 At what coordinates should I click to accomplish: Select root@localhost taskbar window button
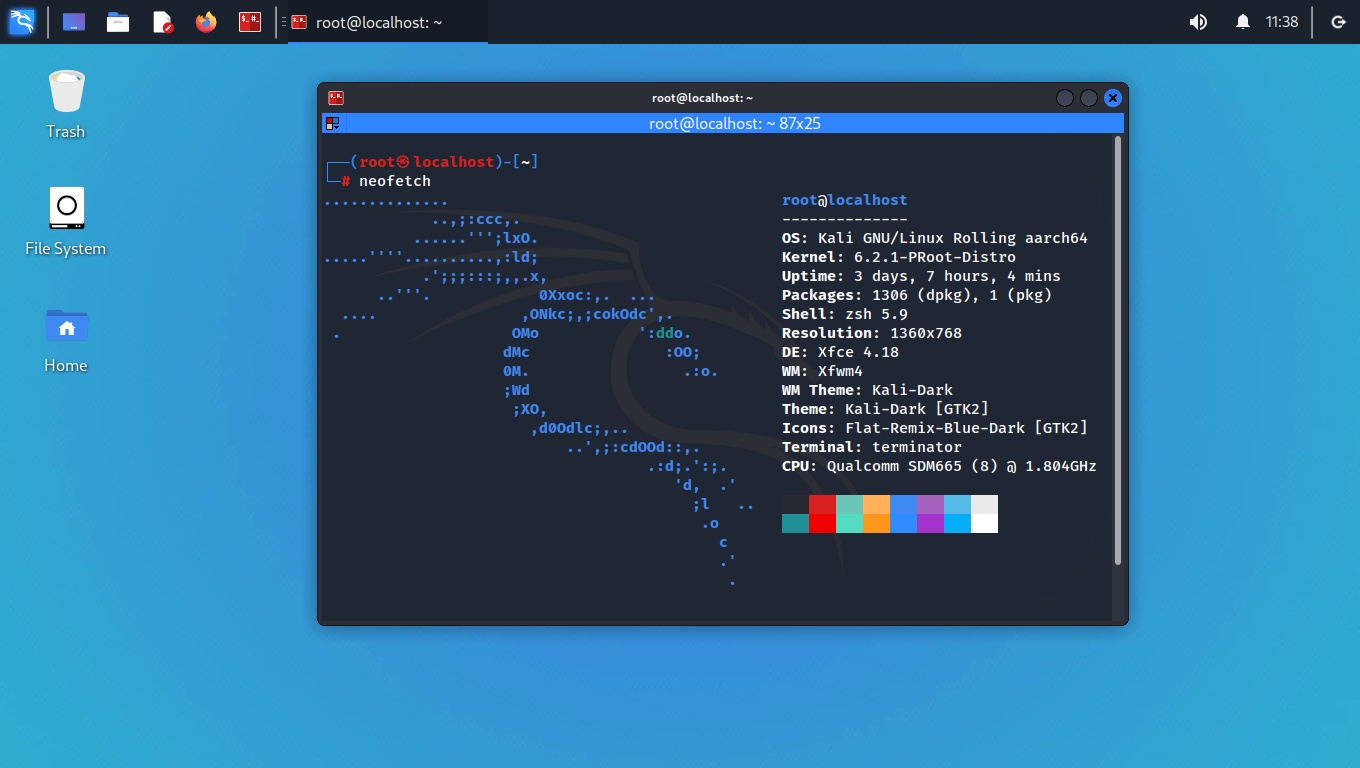(388, 22)
